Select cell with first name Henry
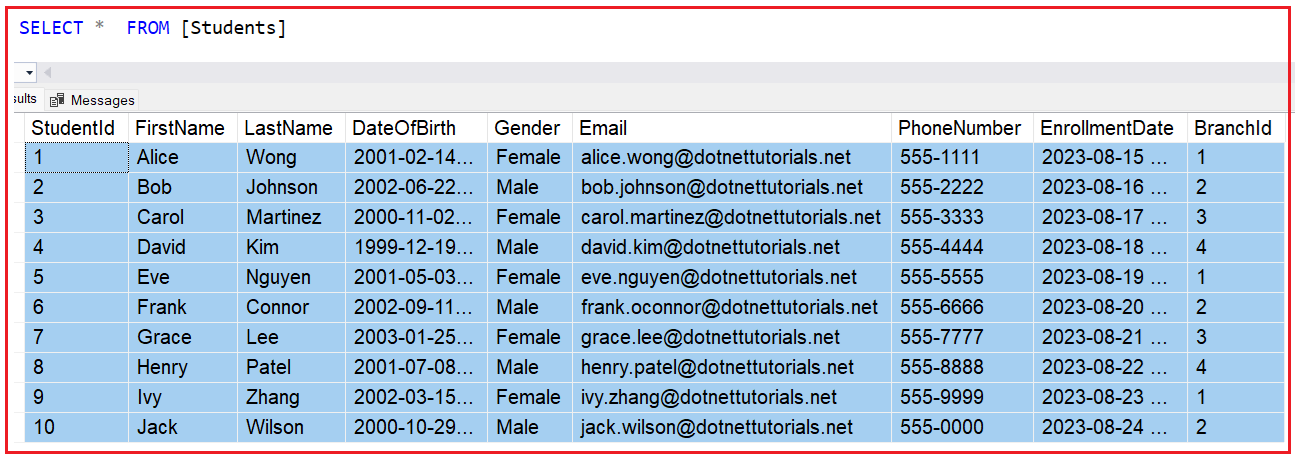 (183, 367)
